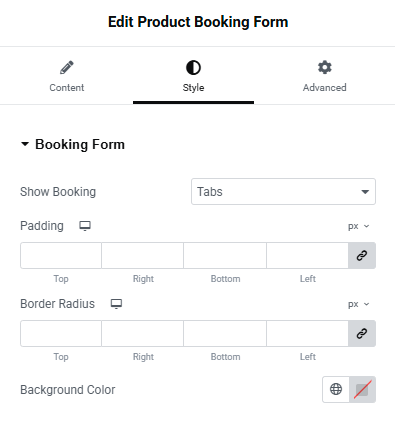Click the Content pencil icon
This screenshot has width=395, height=424.
click(67, 68)
